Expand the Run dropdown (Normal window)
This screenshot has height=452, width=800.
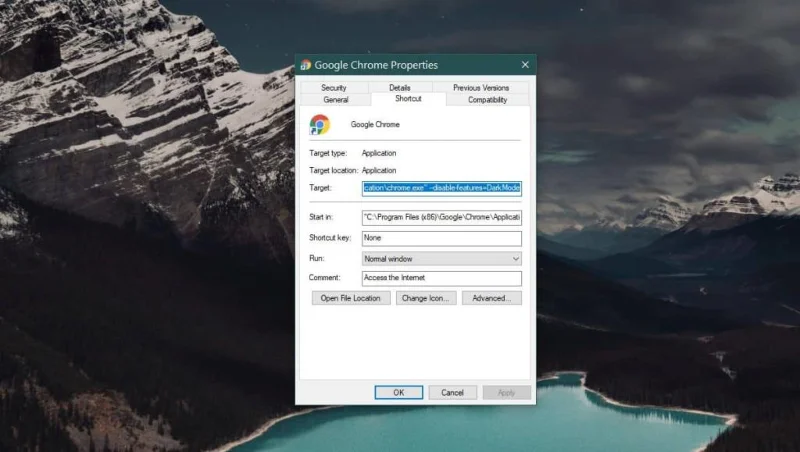click(x=442, y=259)
